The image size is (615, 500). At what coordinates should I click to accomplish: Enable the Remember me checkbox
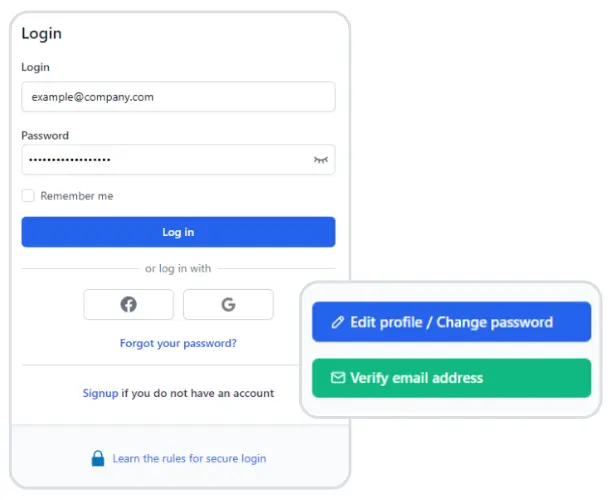[28, 196]
